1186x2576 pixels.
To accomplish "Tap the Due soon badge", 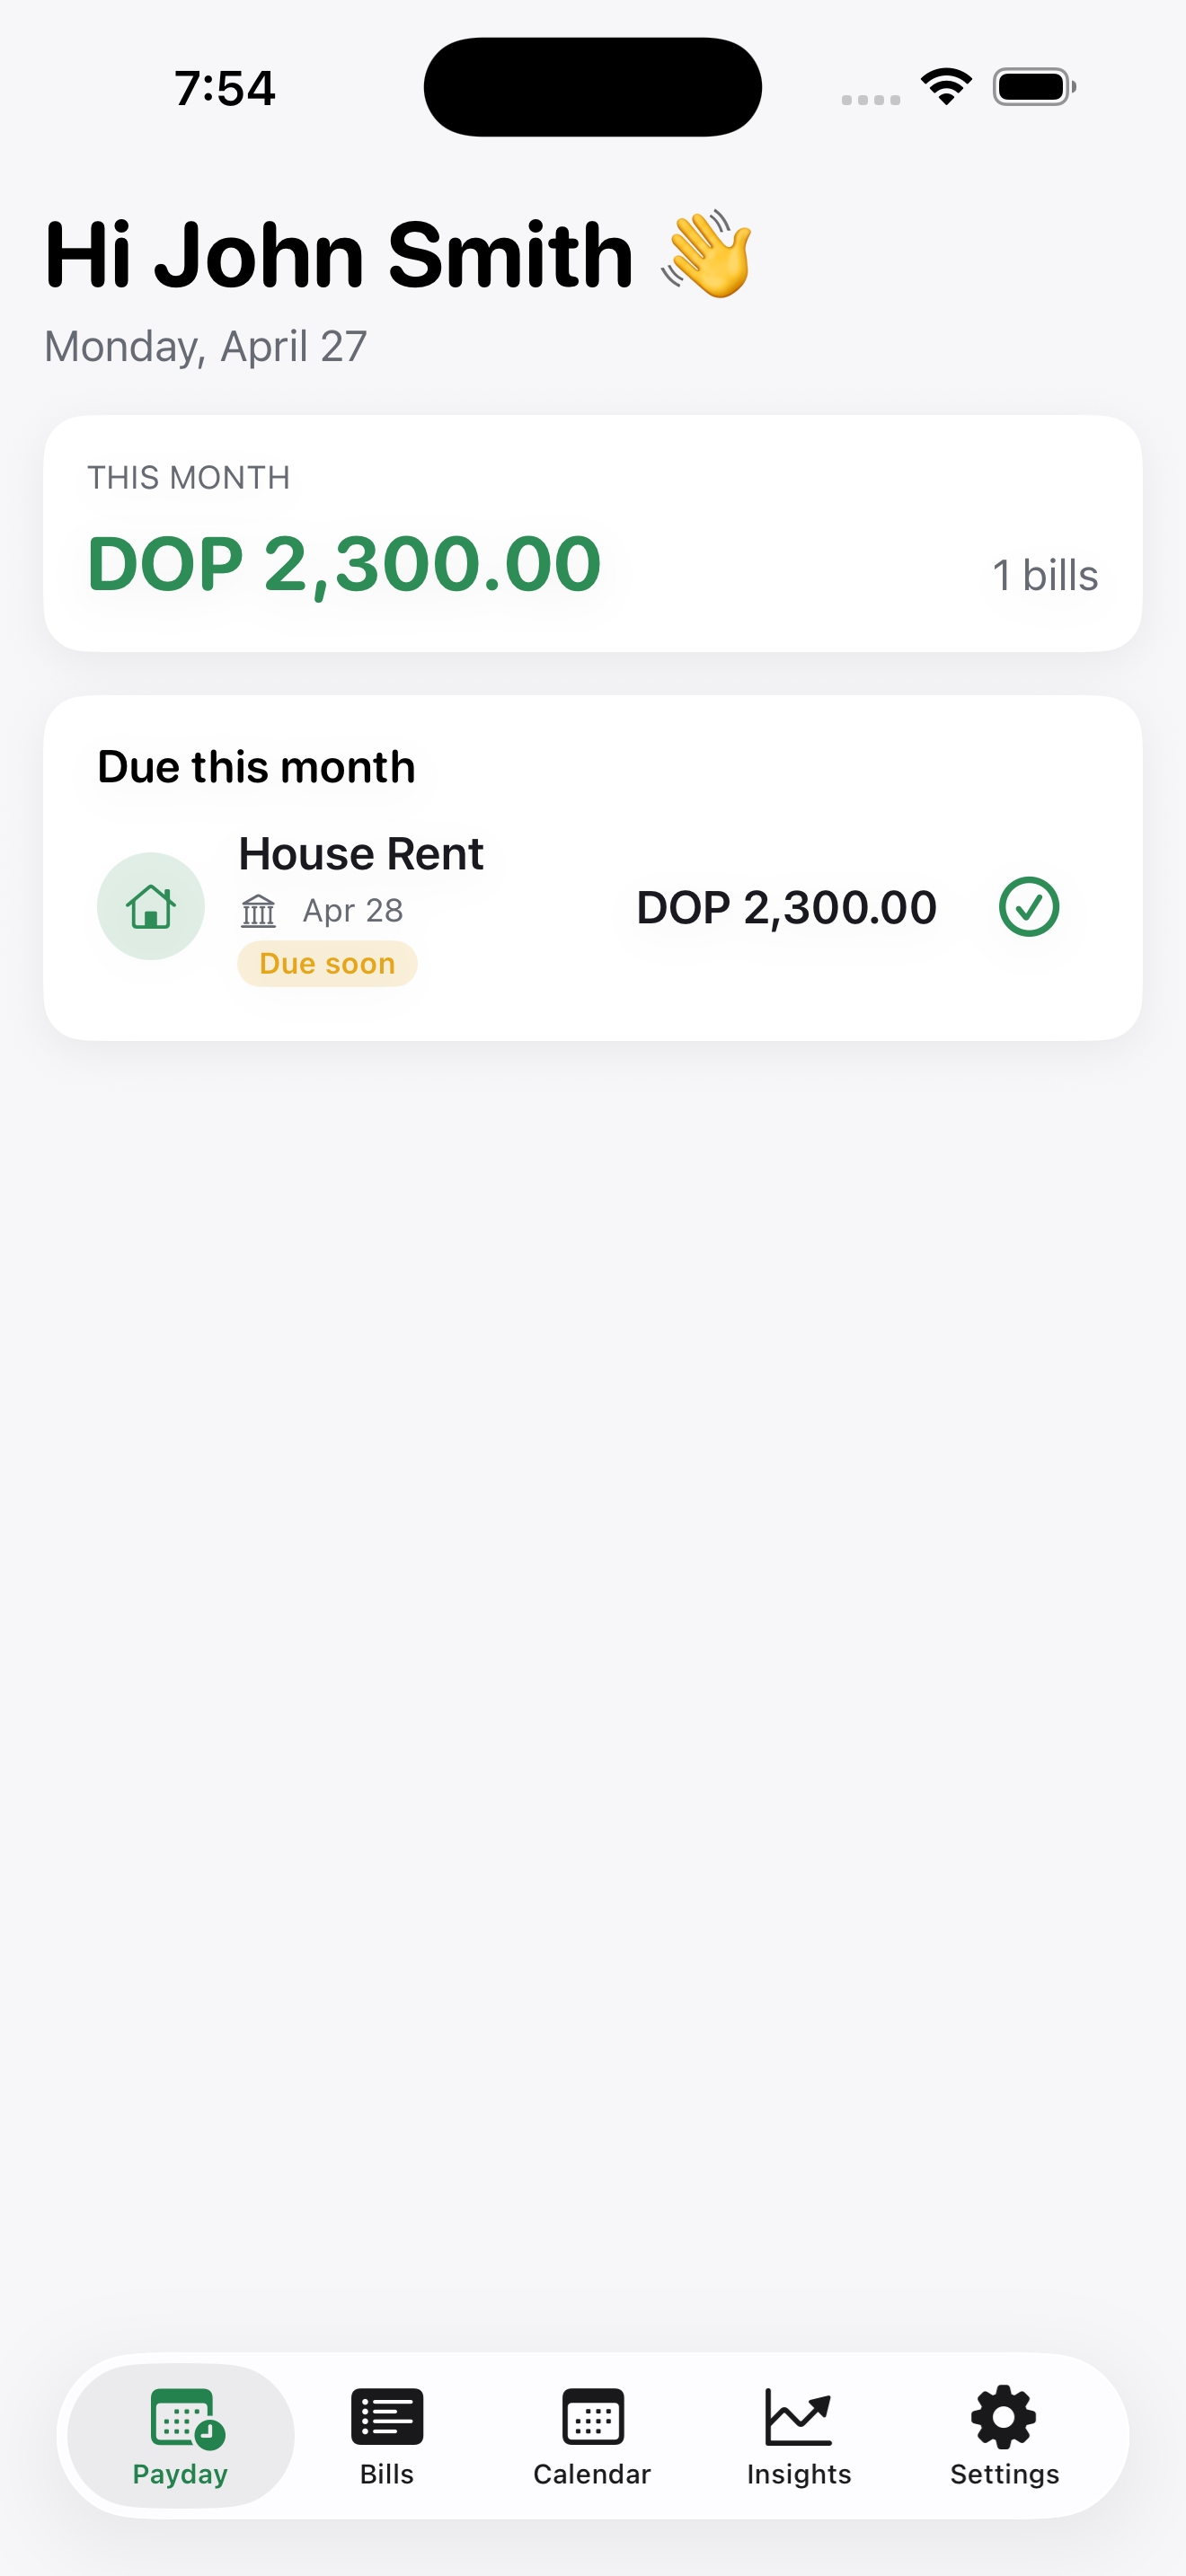I will tap(327, 964).
